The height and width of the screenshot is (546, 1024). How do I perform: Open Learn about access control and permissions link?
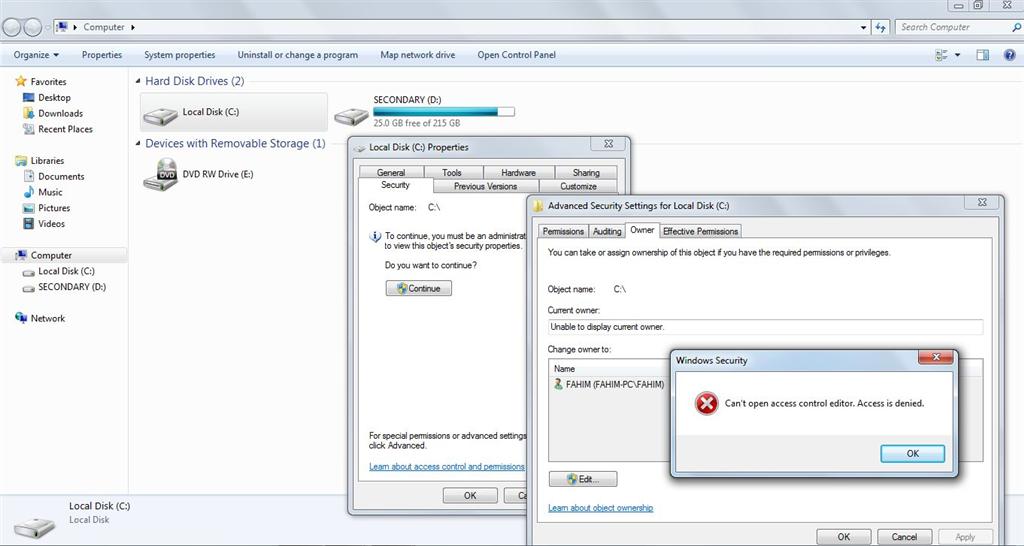[447, 466]
